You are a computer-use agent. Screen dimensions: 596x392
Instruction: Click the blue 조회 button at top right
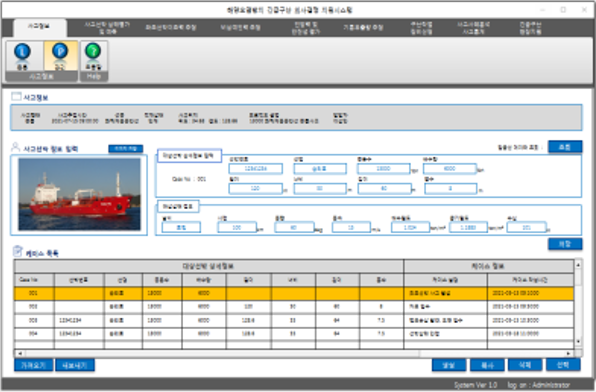pyautogui.click(x=565, y=147)
